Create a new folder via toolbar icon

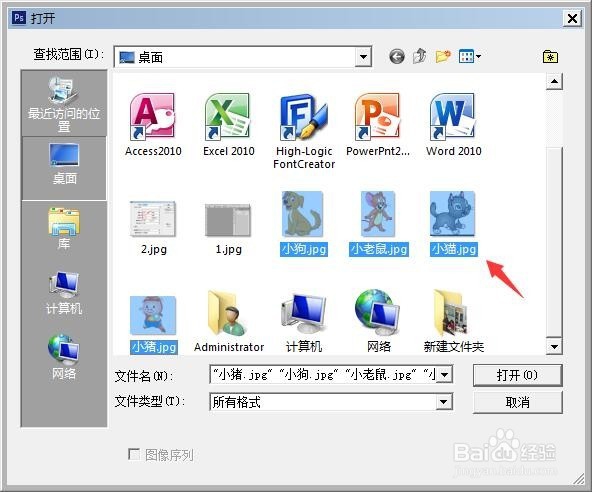(x=443, y=56)
